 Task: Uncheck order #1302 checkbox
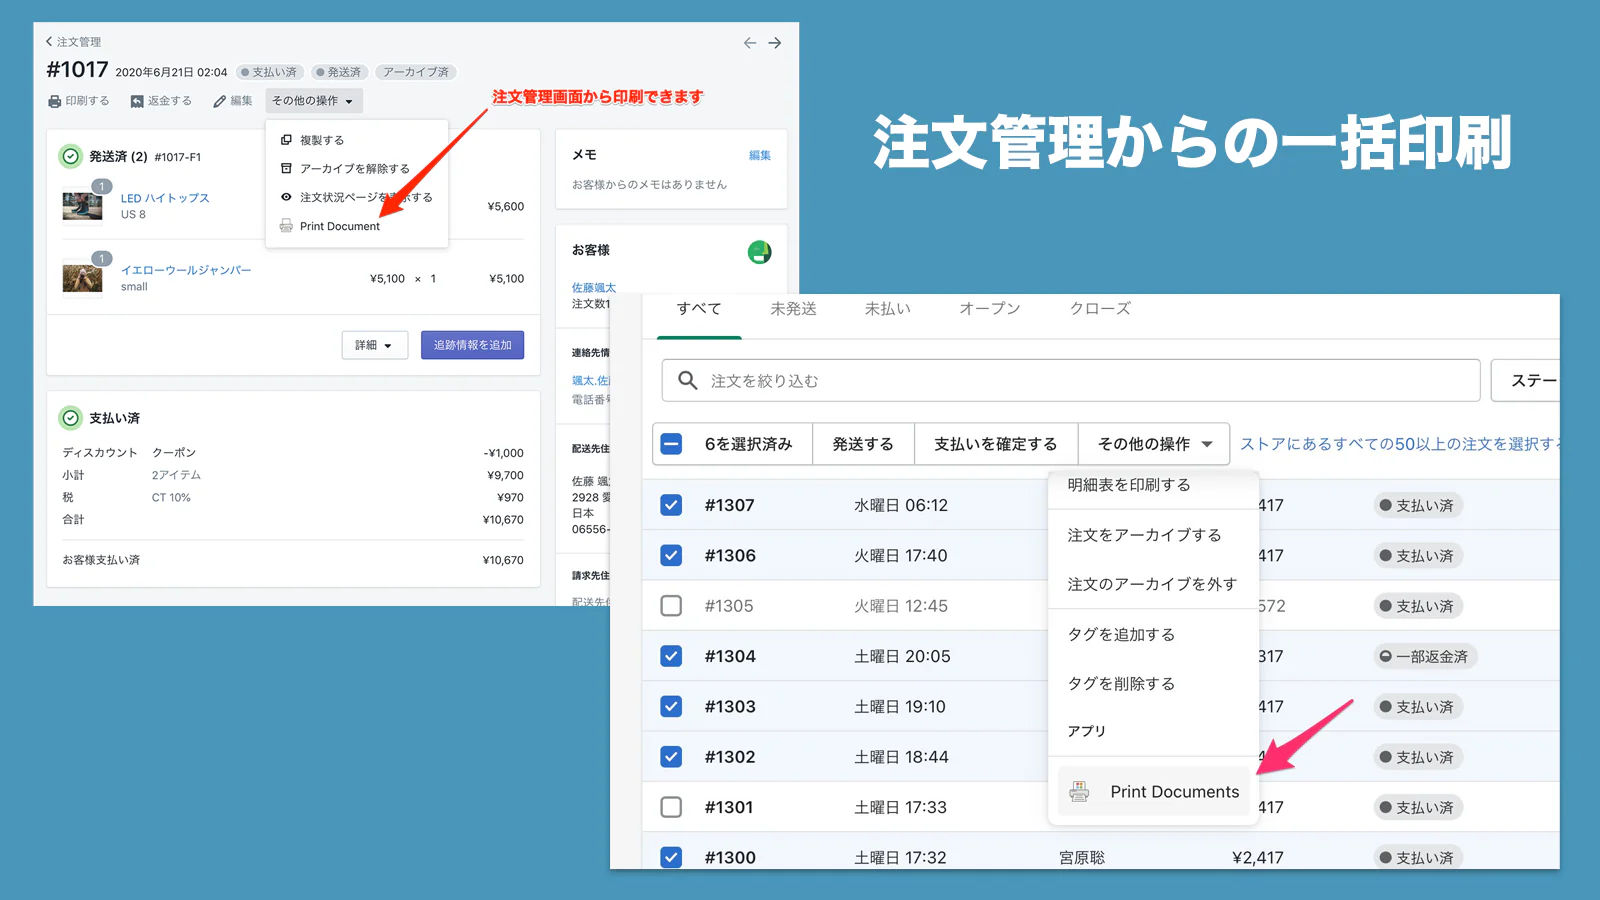(671, 757)
